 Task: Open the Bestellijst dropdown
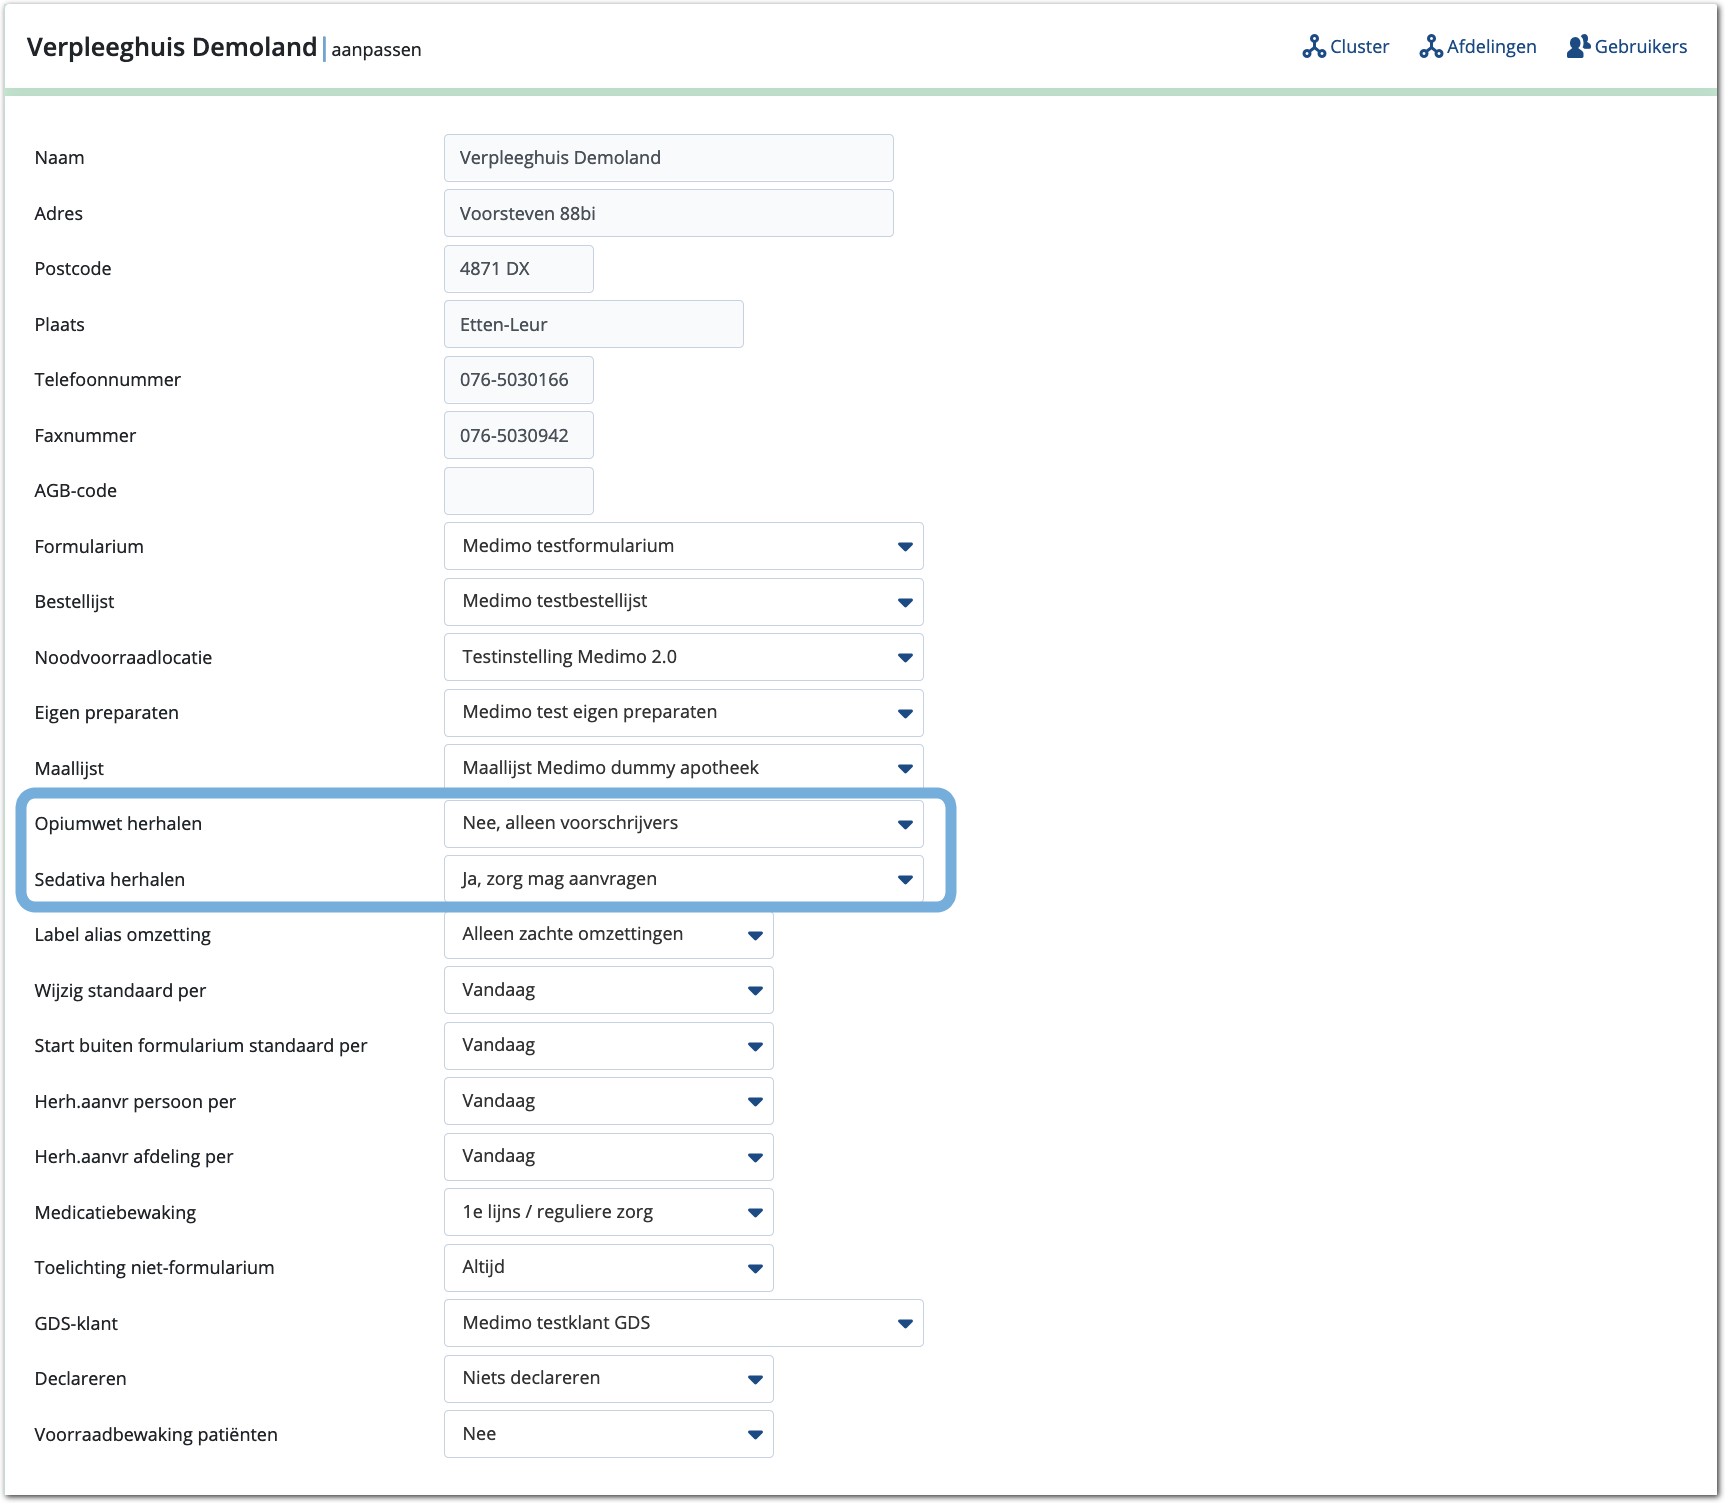(683, 602)
